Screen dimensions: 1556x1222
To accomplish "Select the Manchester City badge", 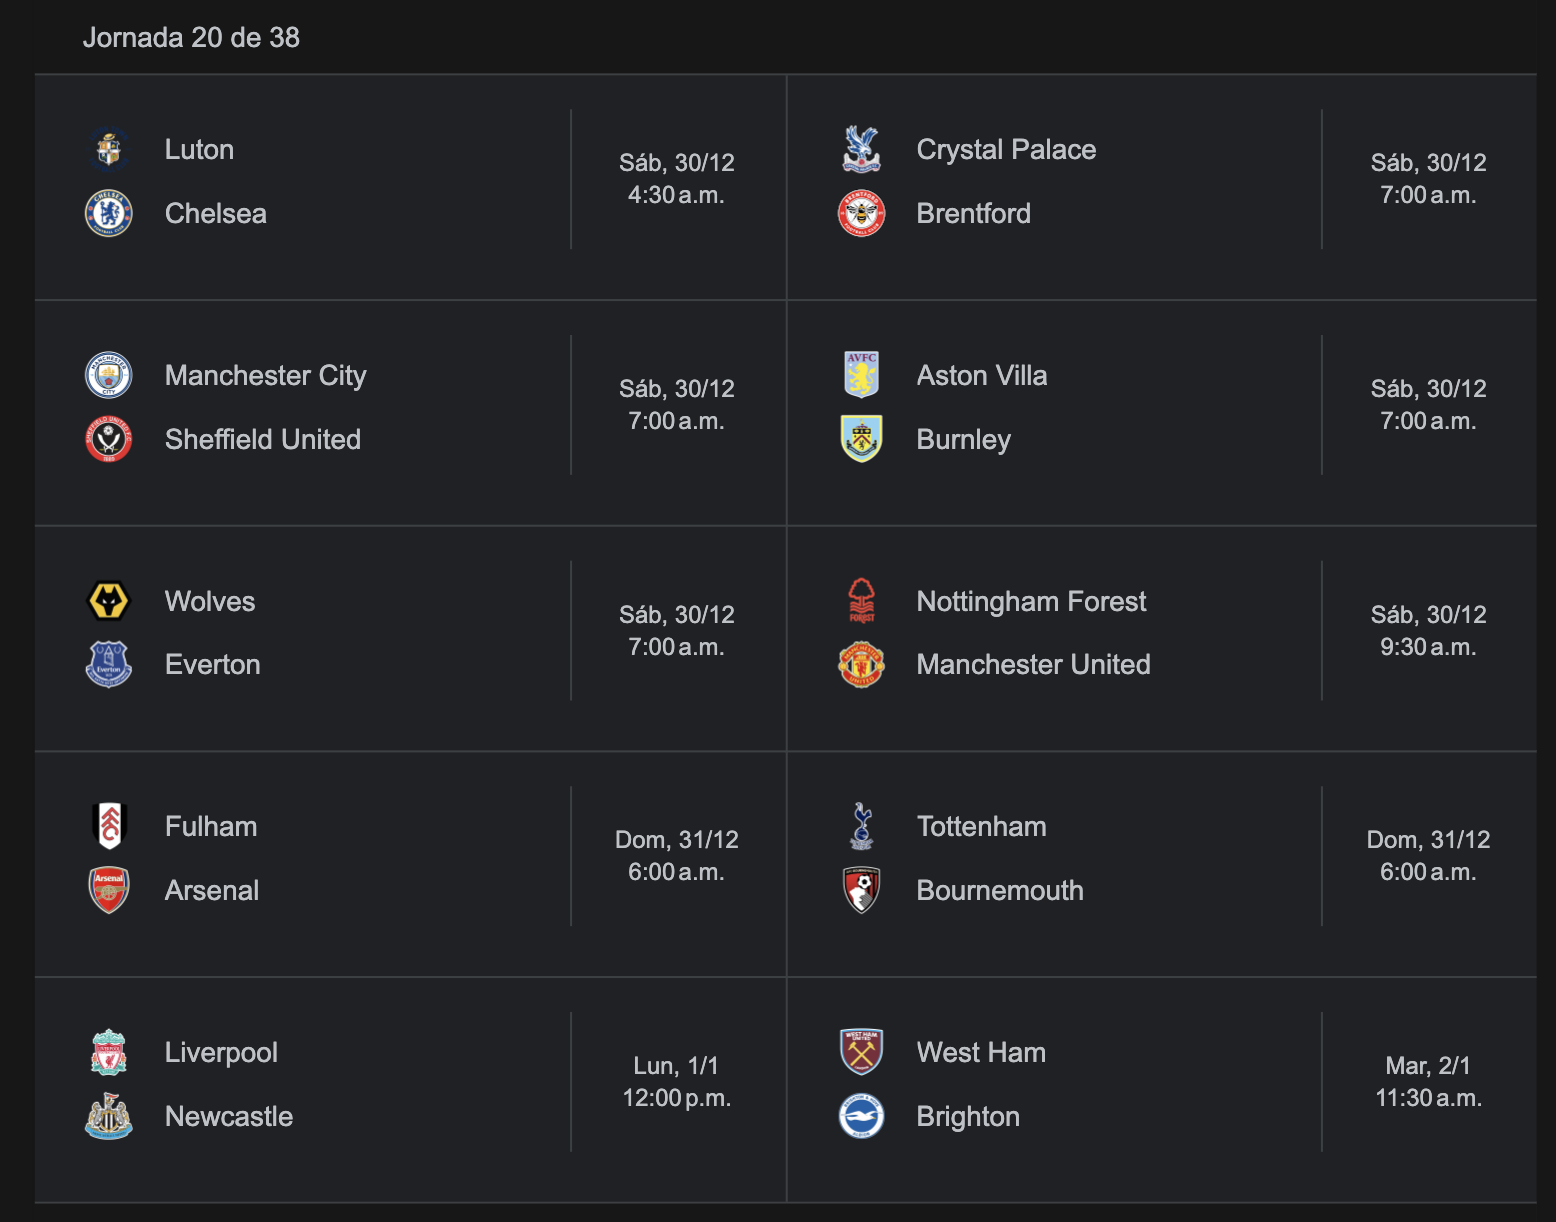I will 109,375.
